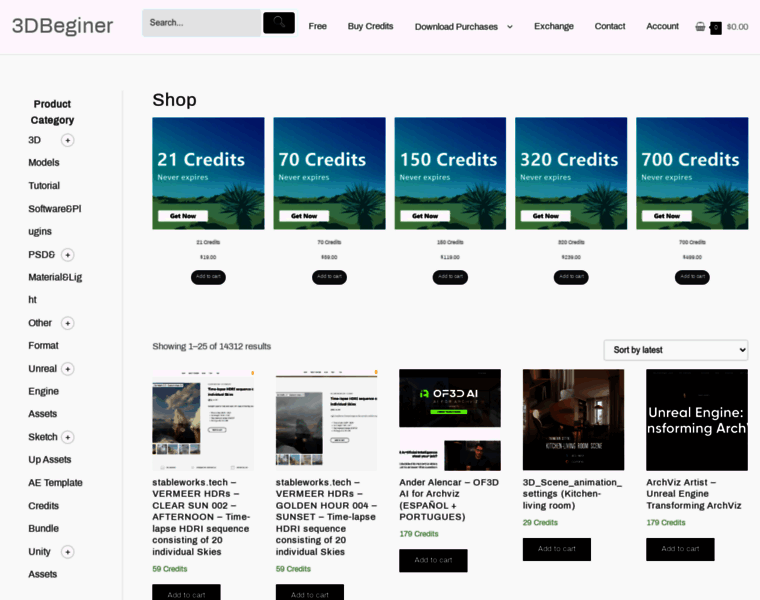Image resolution: width=760 pixels, height=600 pixels.
Task: Open the 700 Credits banner image
Action: click(692, 174)
